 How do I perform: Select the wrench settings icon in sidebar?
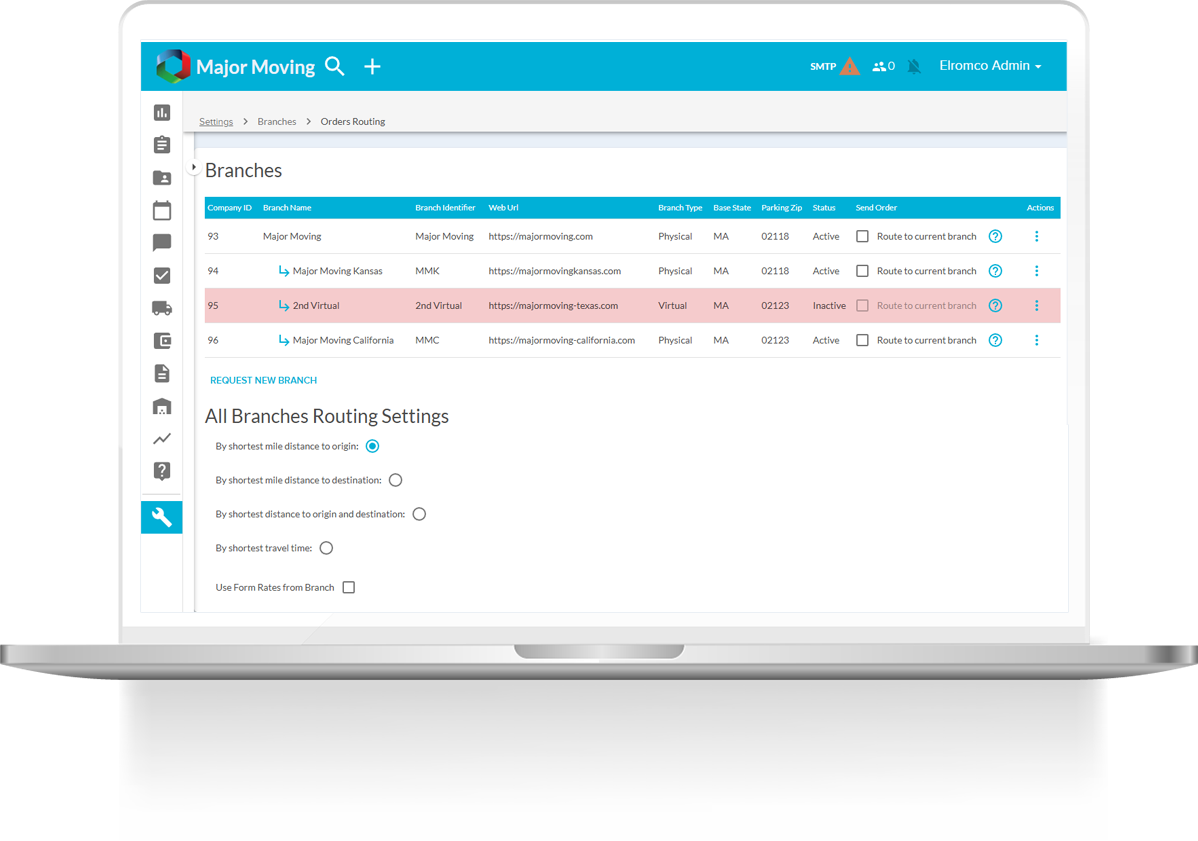pos(162,517)
